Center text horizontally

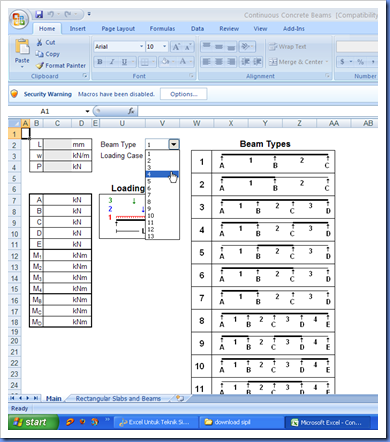click(x=219, y=62)
